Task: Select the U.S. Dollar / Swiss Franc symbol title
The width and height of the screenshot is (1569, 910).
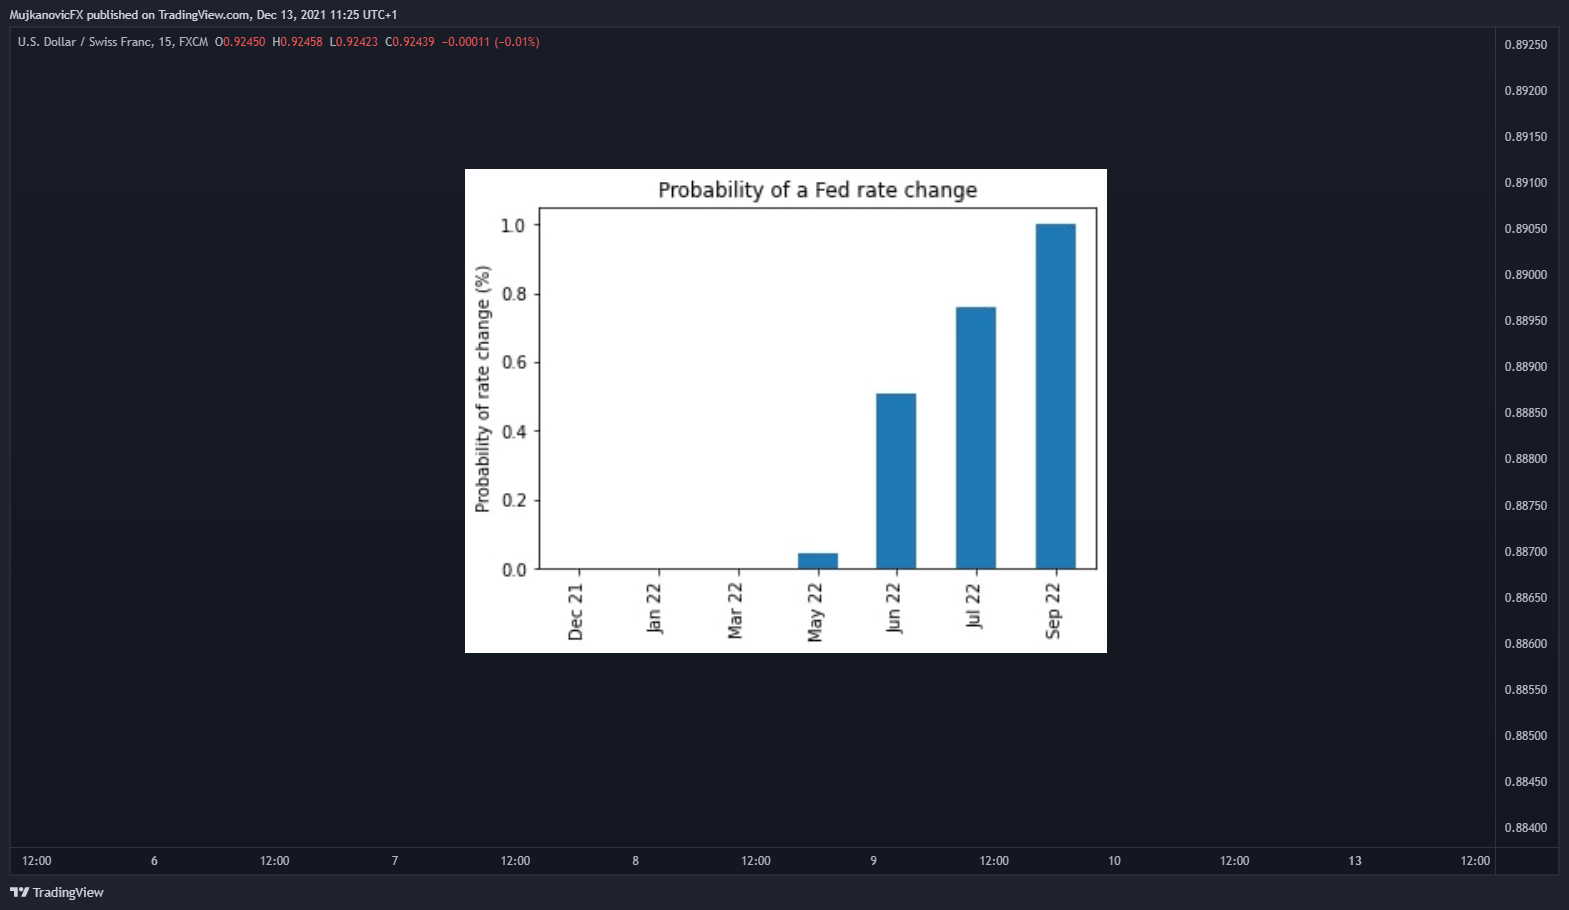Action: 113,42
